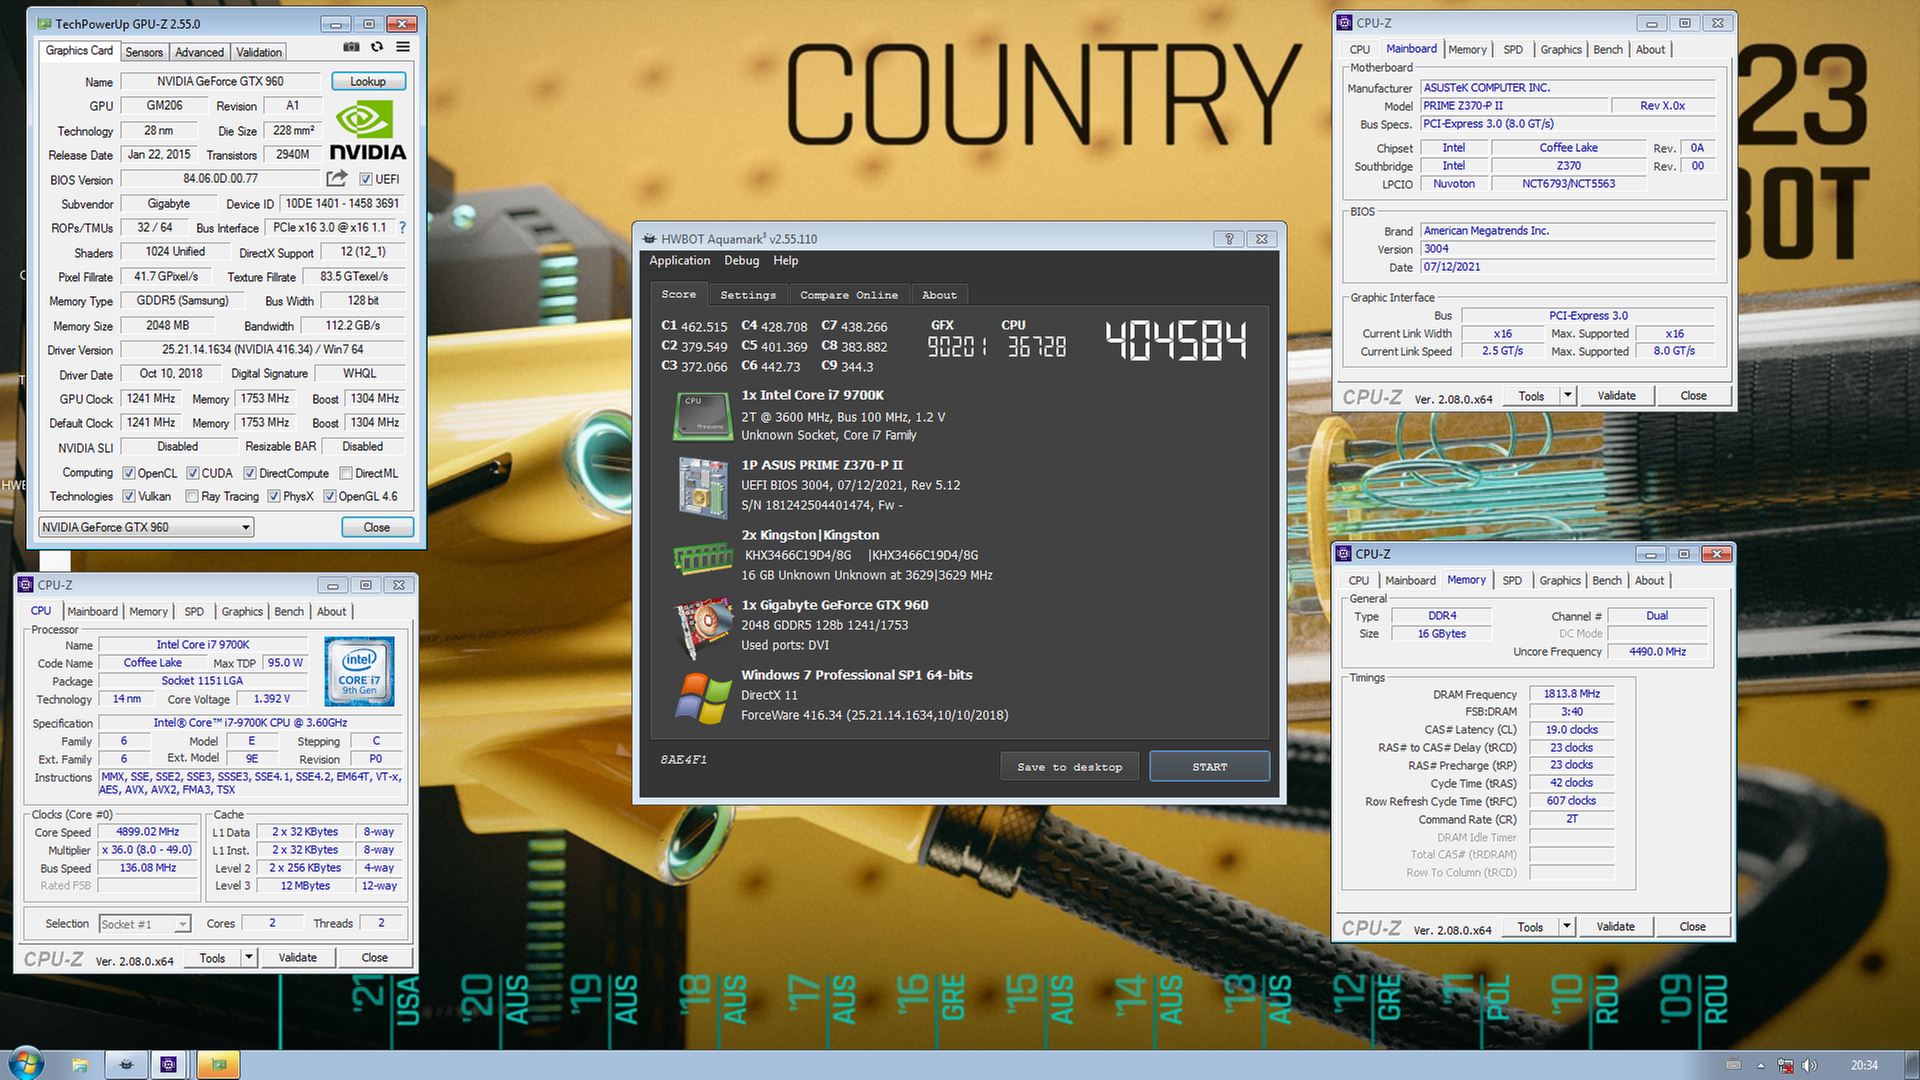Viewport: 1920px width, 1080px height.
Task: Open Bench tab in CPU-Z Mainboard window
Action: (1608, 49)
